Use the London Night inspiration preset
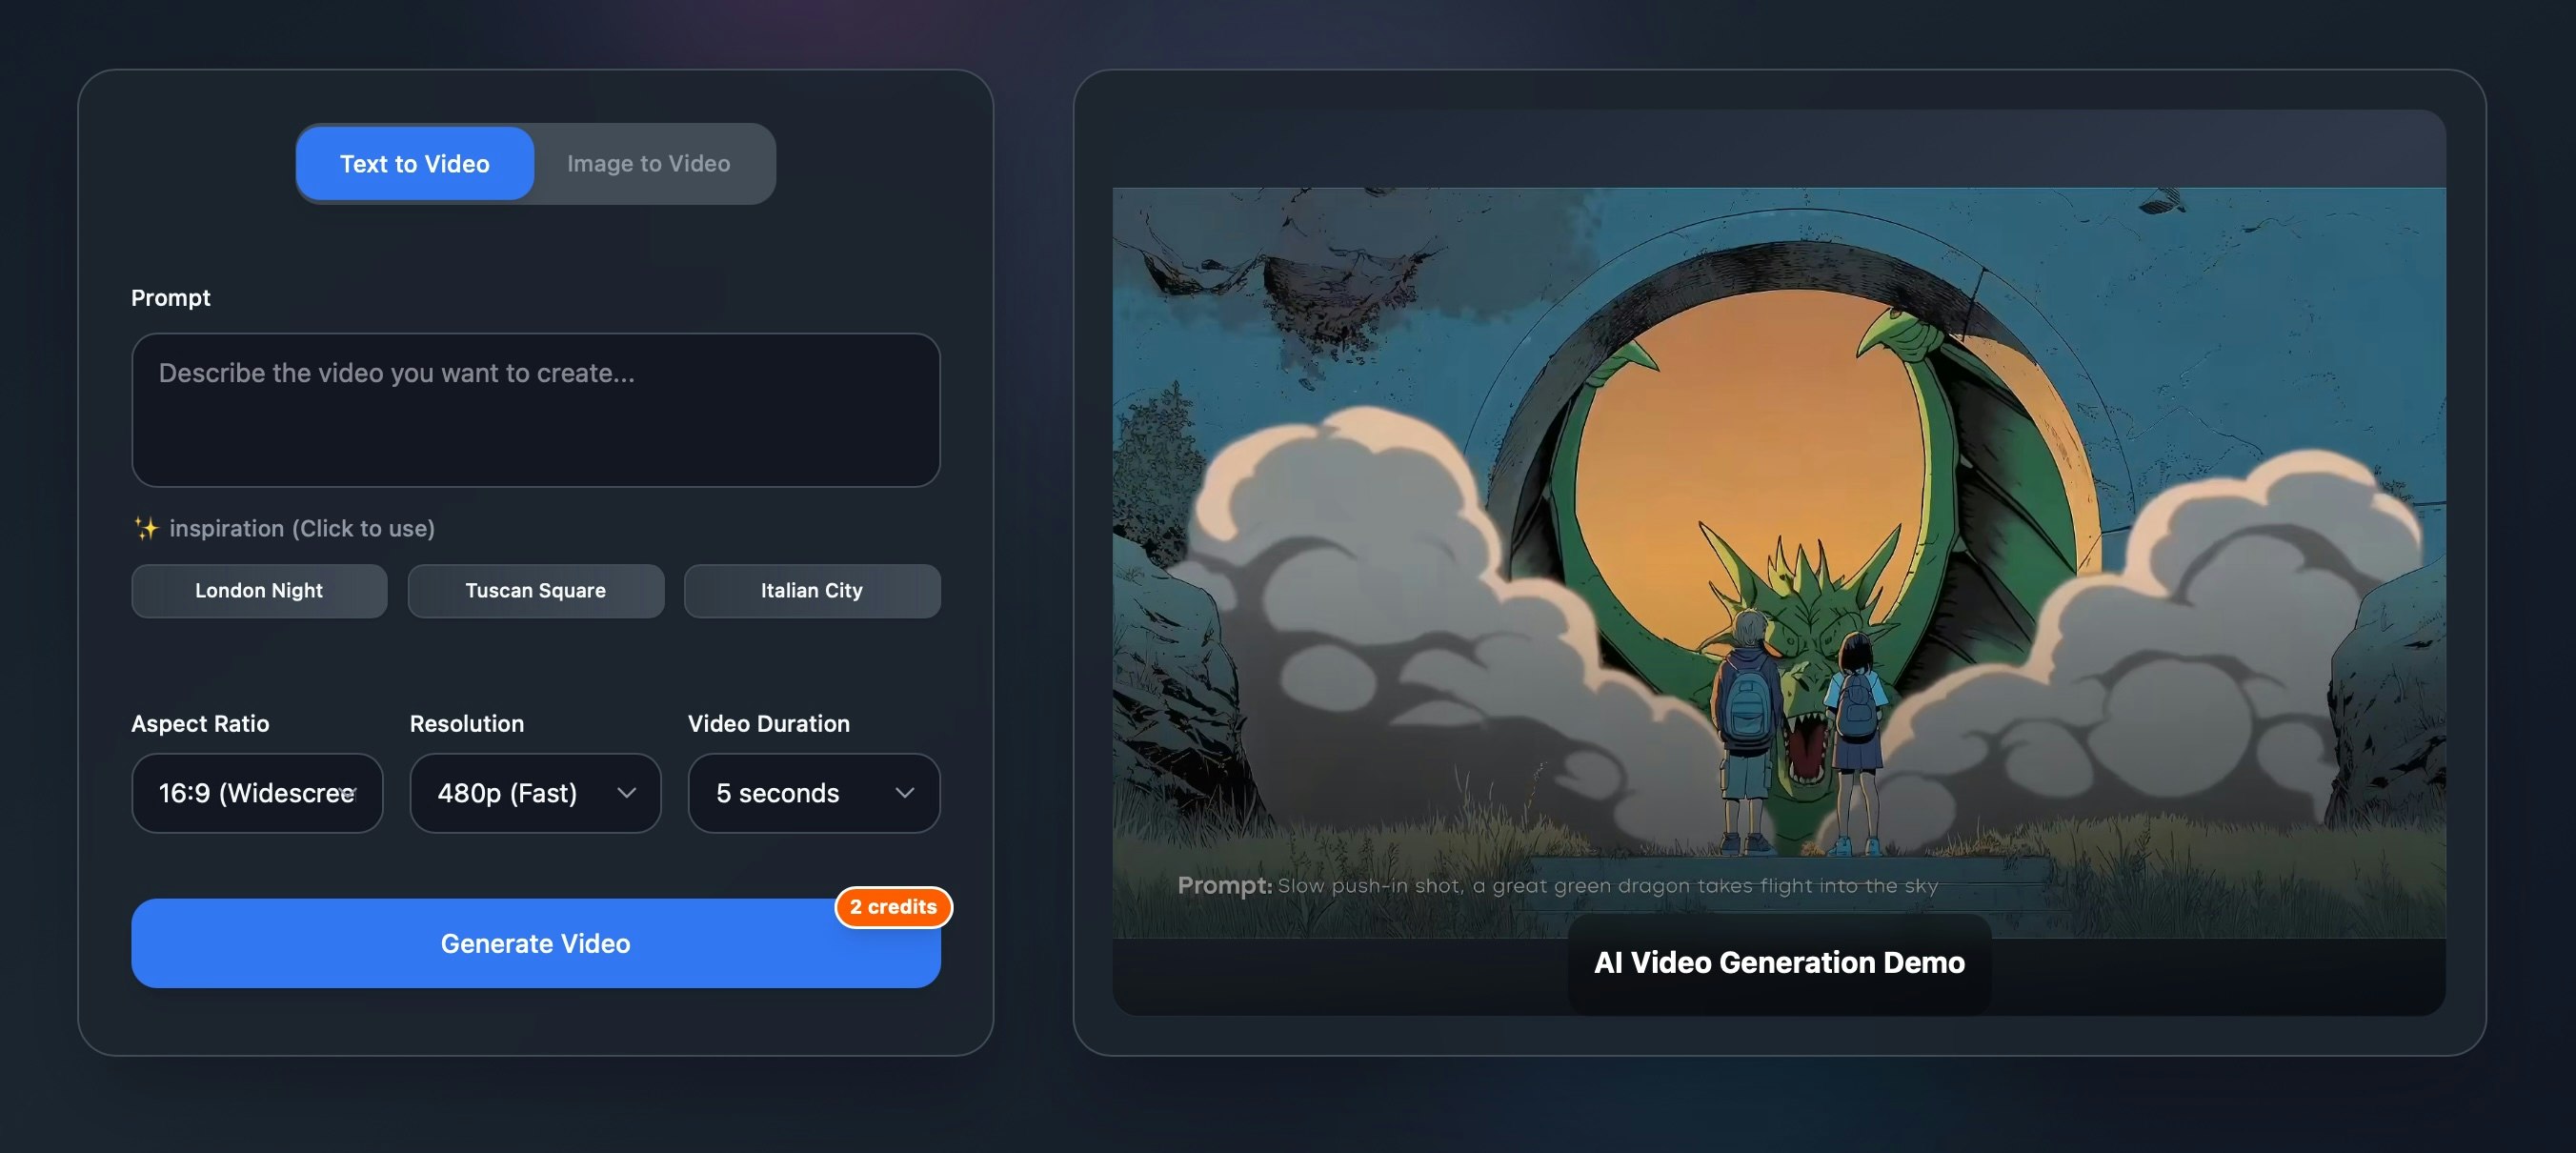Screen dimensions: 2576x1153 click(x=259, y=590)
